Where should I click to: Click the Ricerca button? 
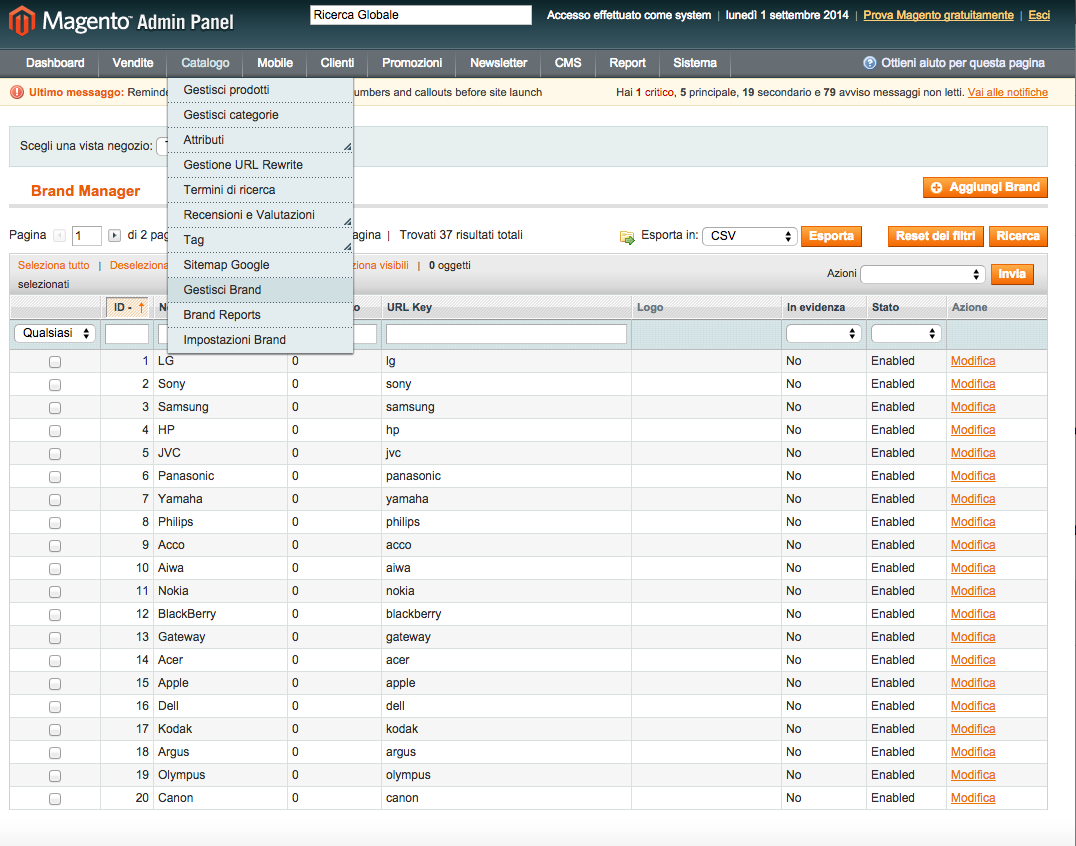click(1018, 236)
